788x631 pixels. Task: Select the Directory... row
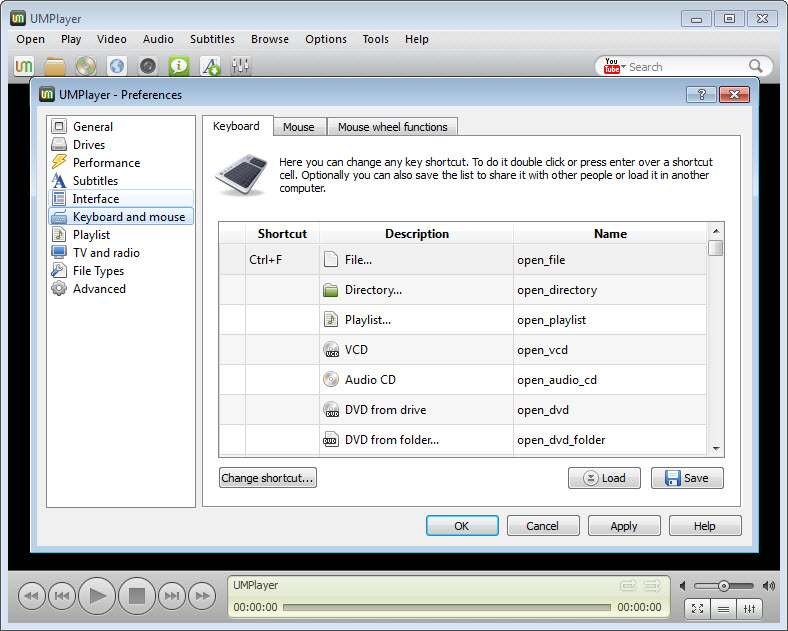417,290
